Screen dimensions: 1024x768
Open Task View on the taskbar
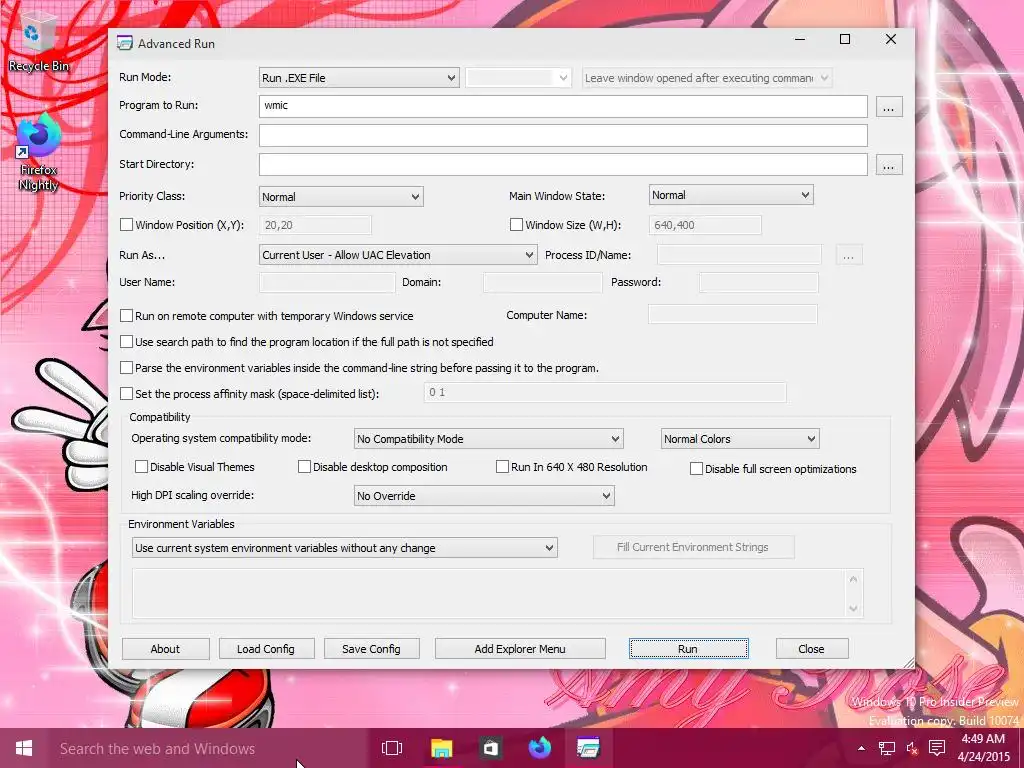[x=392, y=748]
